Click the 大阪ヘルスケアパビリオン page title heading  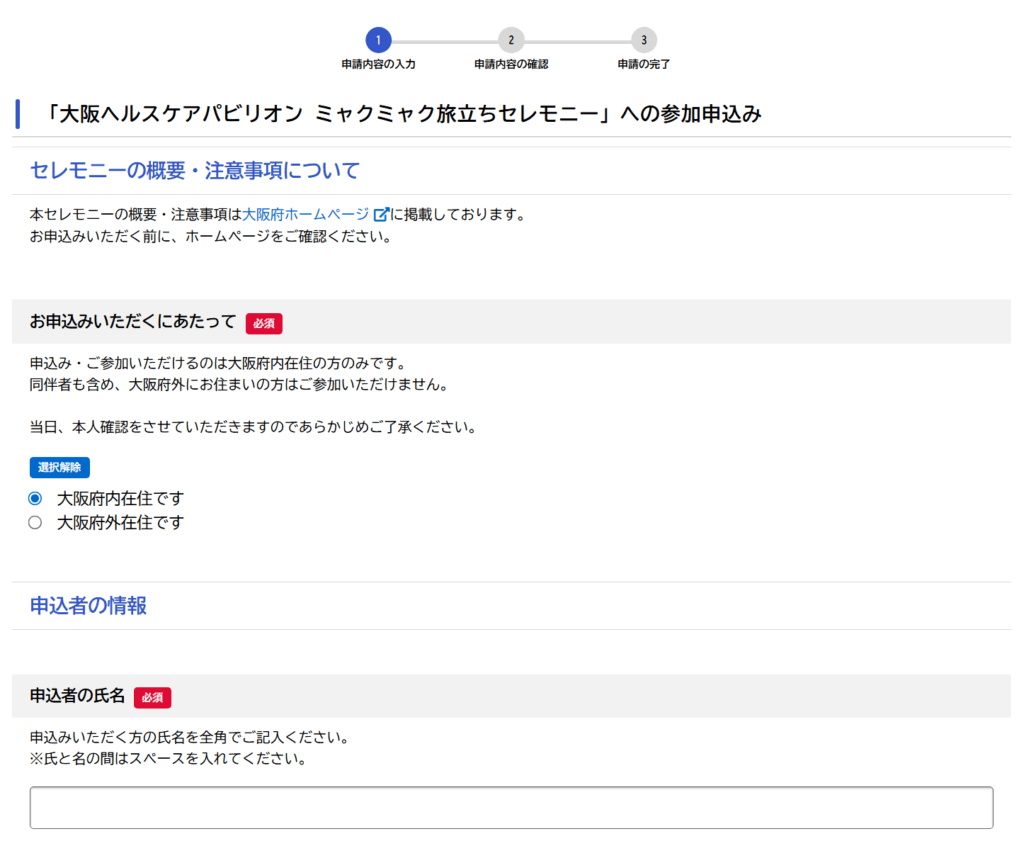[404, 114]
